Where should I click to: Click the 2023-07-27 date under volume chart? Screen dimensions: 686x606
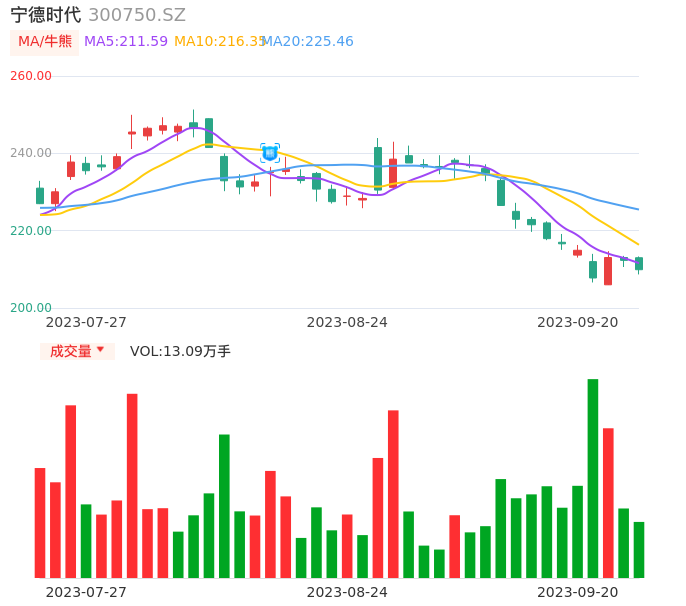tap(86, 592)
